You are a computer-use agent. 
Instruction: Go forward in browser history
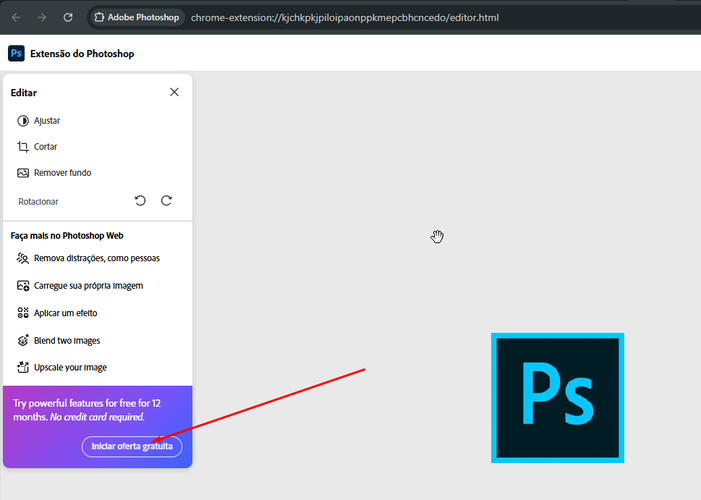coord(42,18)
